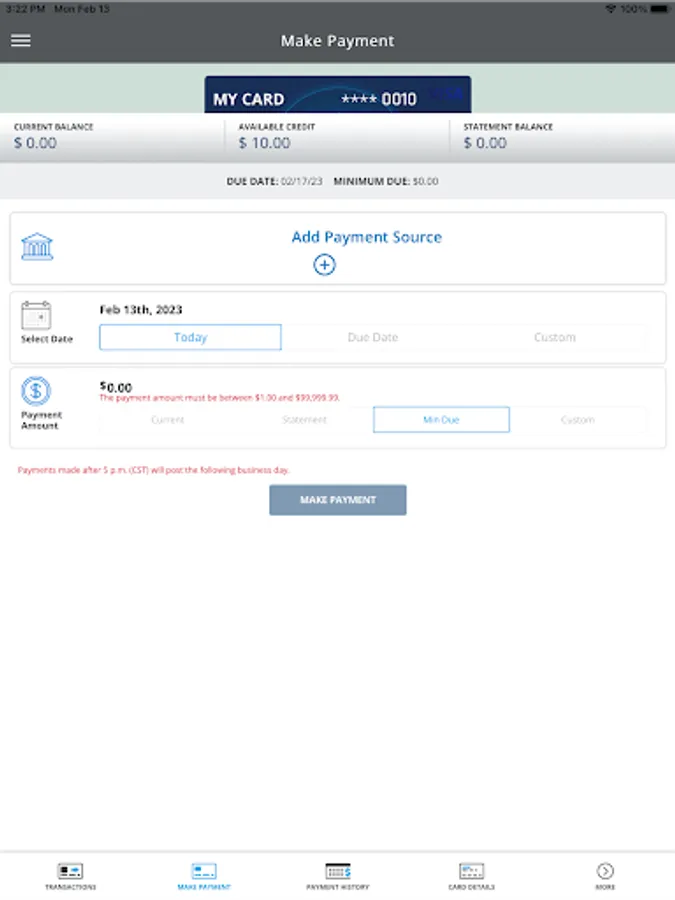Check the Wi-Fi status icon
Screen dimensions: 675x900
point(611,9)
